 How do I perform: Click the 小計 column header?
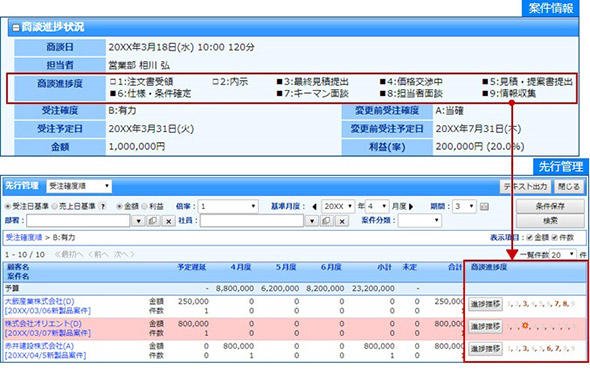click(x=384, y=267)
